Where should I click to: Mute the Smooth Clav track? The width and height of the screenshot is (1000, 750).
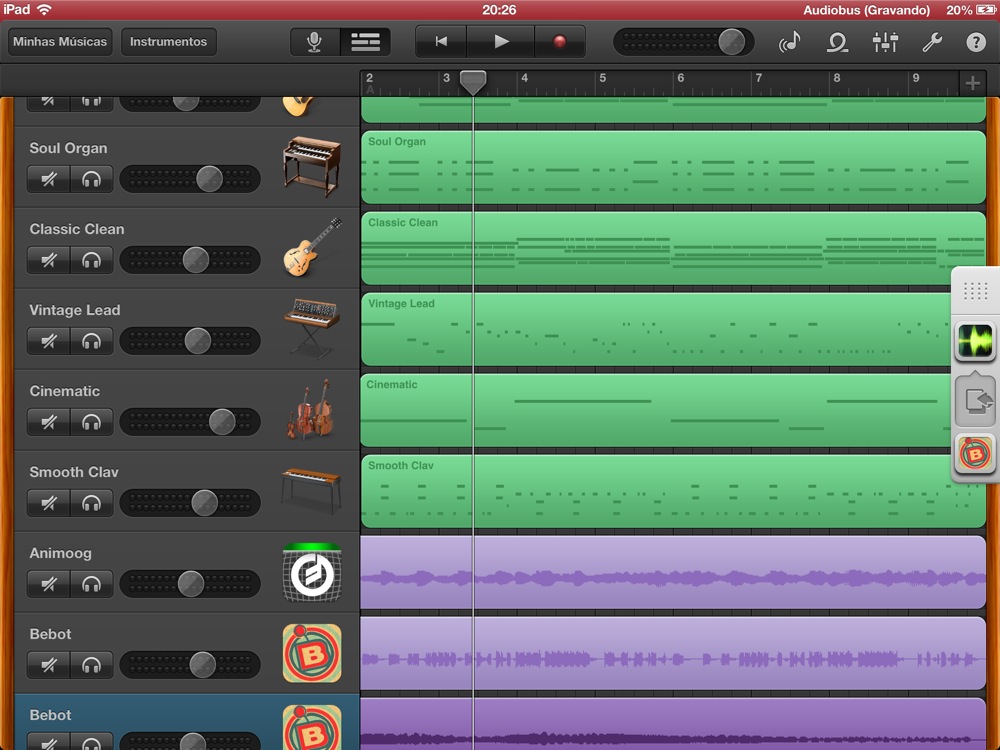[x=48, y=503]
